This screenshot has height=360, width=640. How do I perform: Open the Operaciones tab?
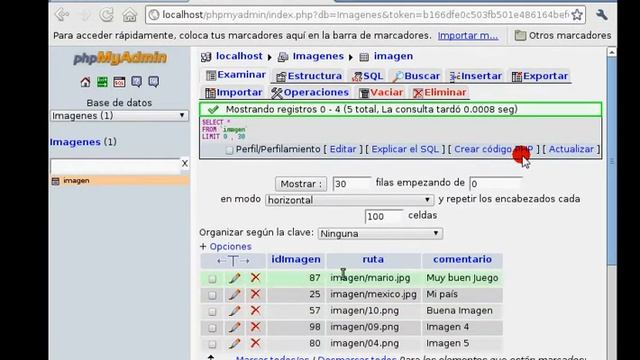[310, 93]
